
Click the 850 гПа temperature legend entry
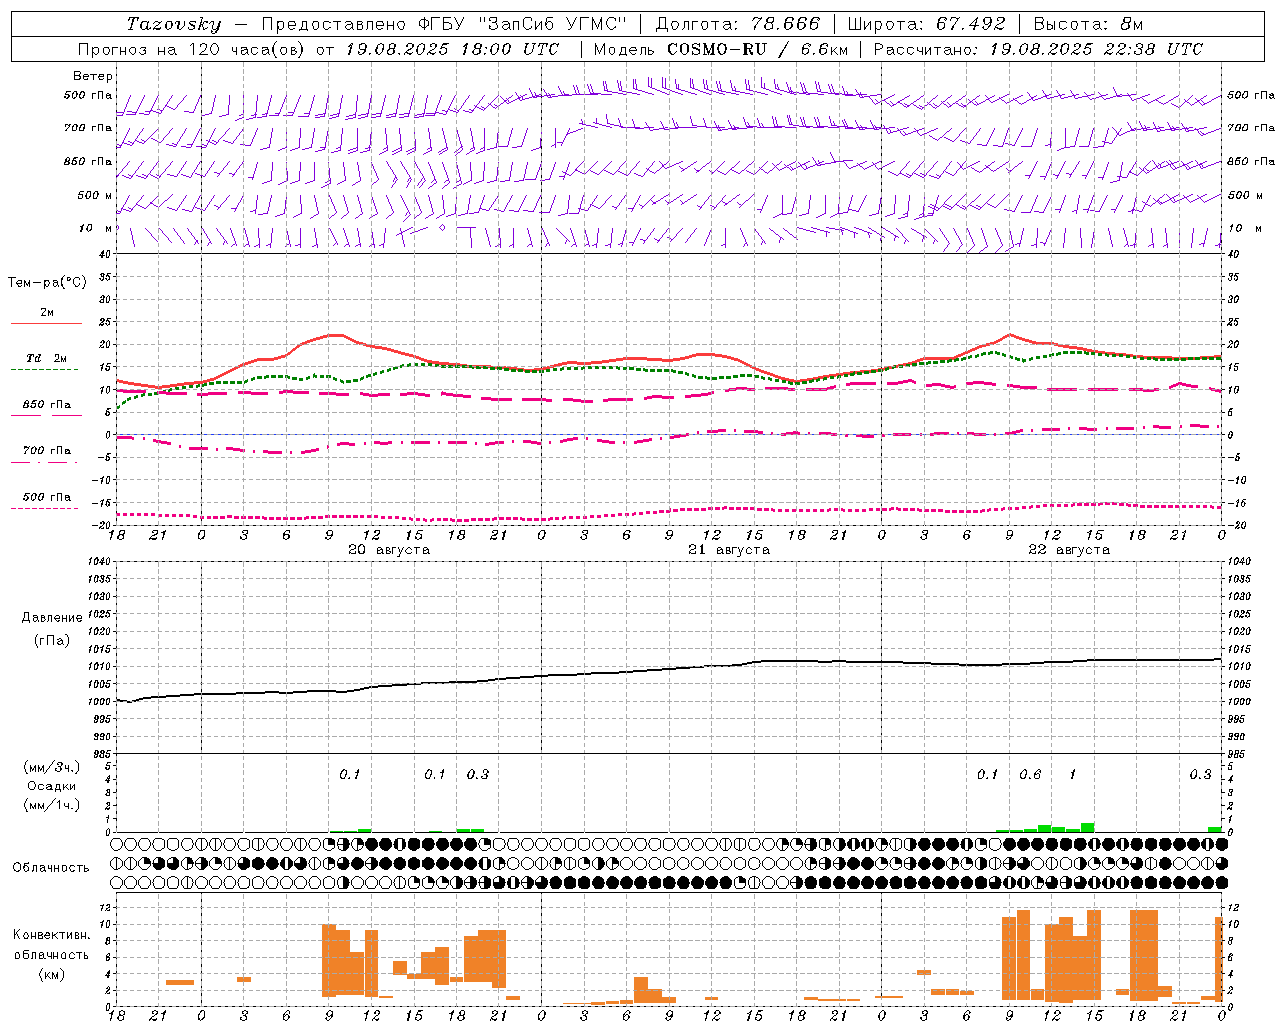pyautogui.click(x=46, y=409)
